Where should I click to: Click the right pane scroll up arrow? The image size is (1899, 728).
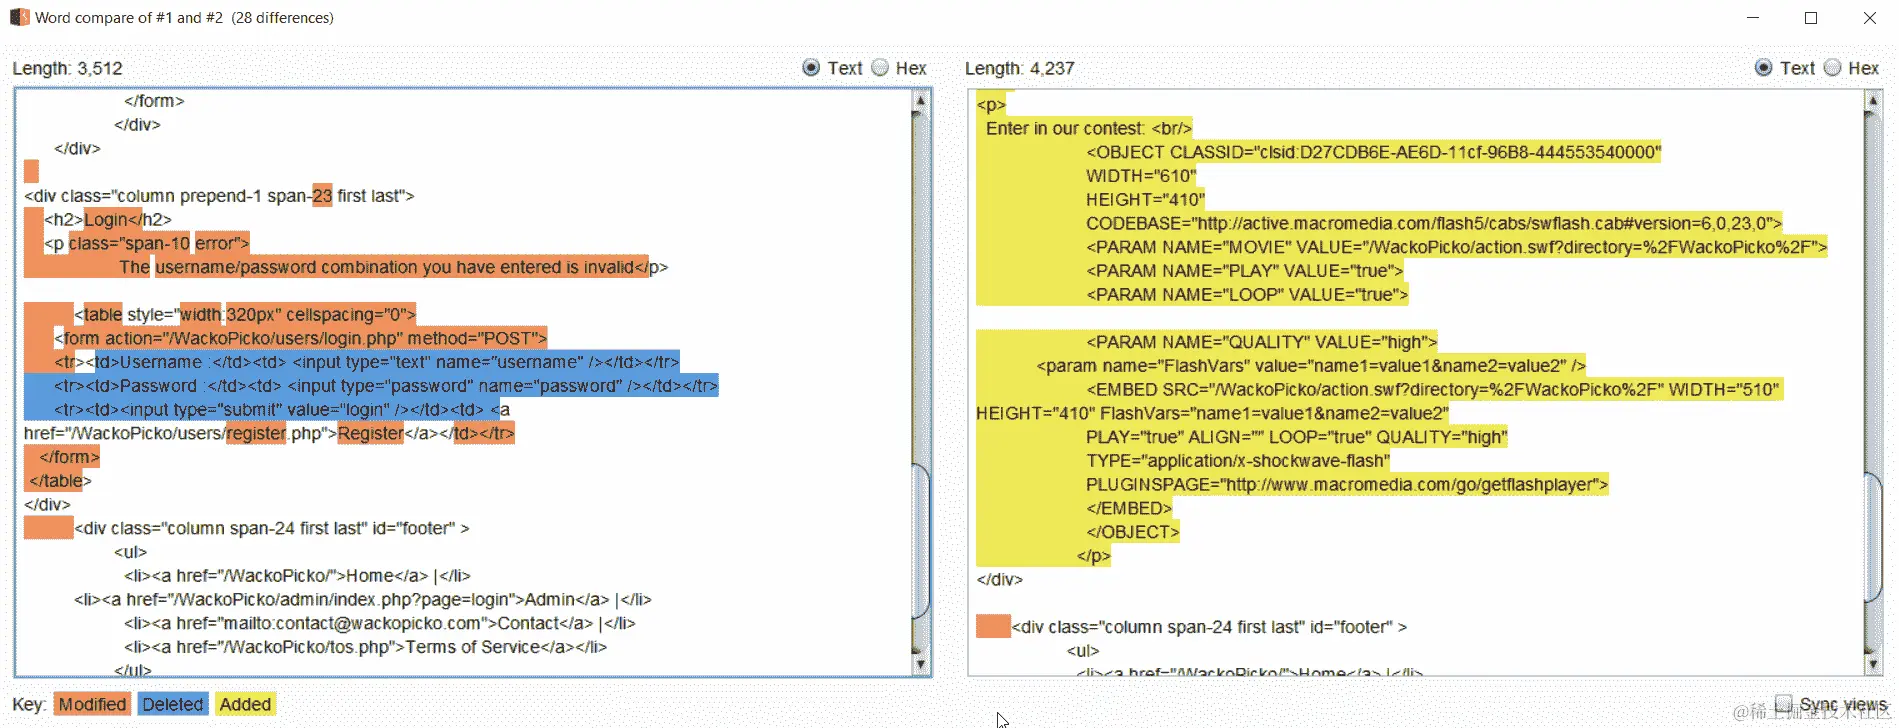[1873, 101]
